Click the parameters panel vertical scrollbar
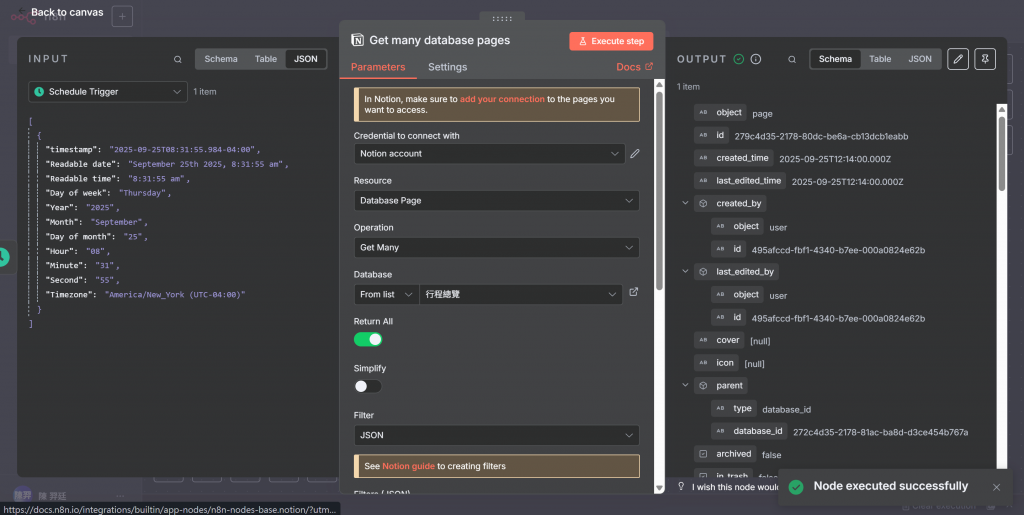The height and width of the screenshot is (515, 1024). [659, 189]
